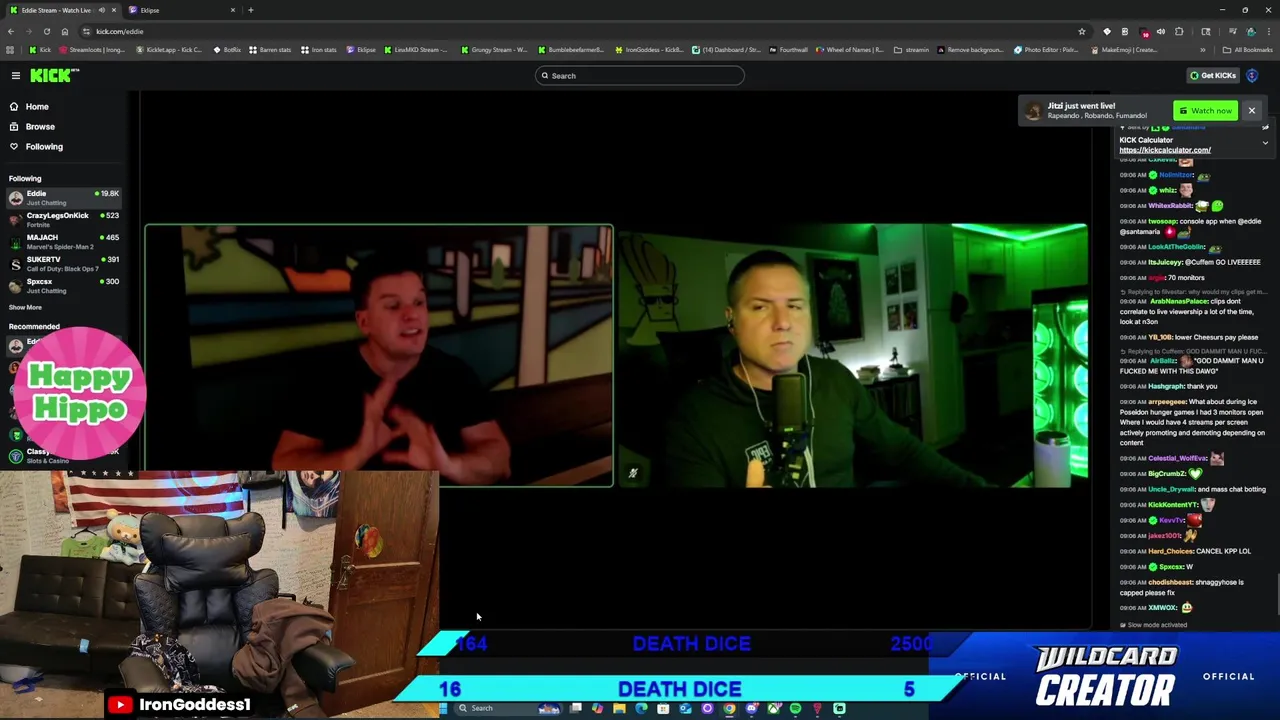Open the browser apps grid icon
This screenshot has width=1280, height=720.
[10, 49]
